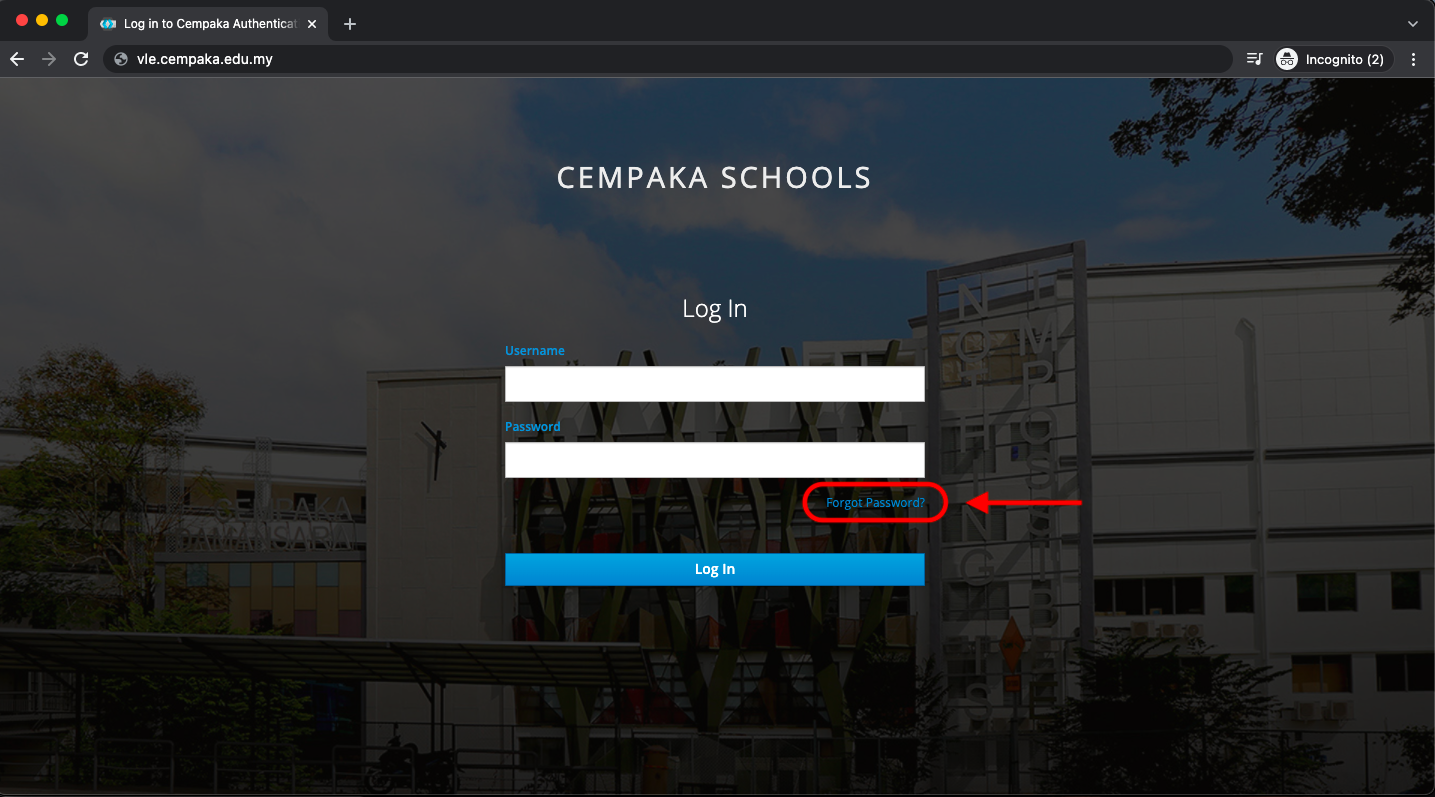Close the Cempaka Authentication tab

(x=312, y=24)
